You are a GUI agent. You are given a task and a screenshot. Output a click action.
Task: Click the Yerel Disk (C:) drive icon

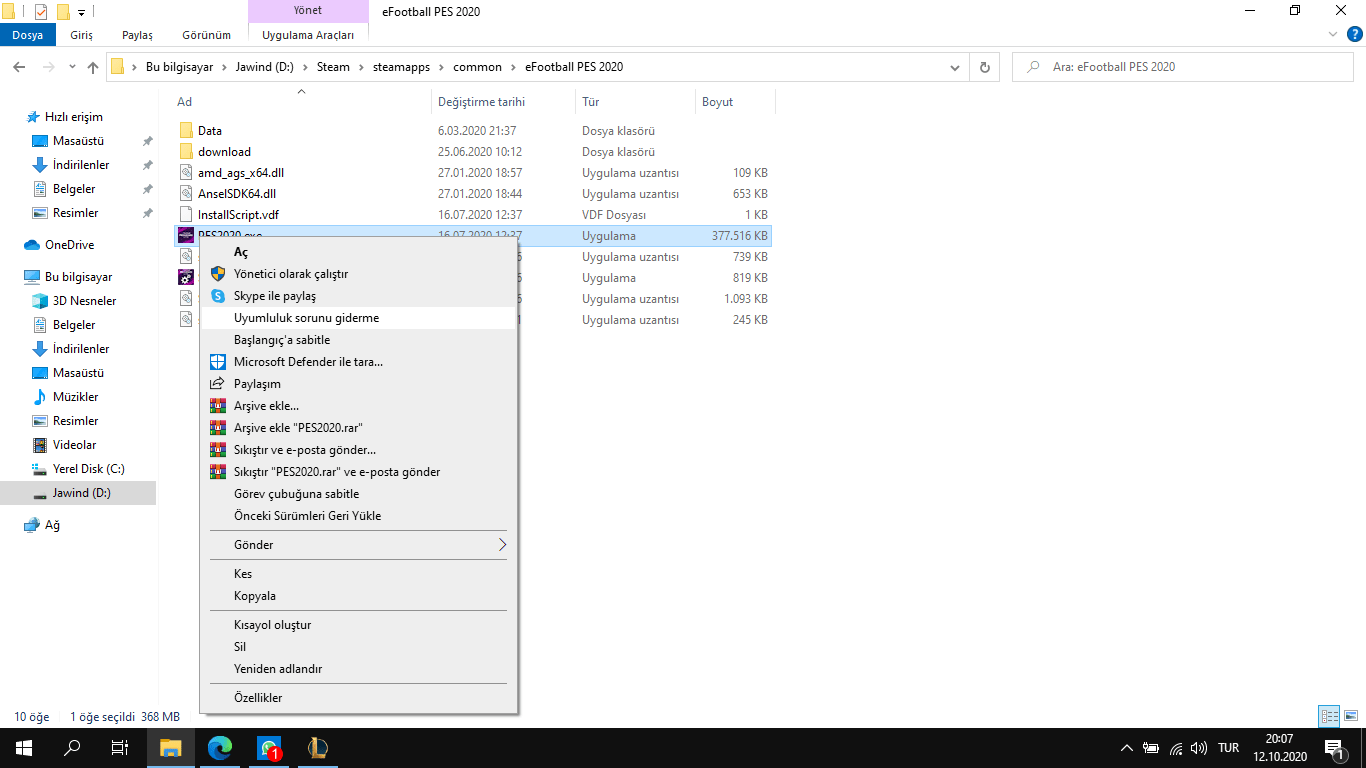click(x=40, y=469)
